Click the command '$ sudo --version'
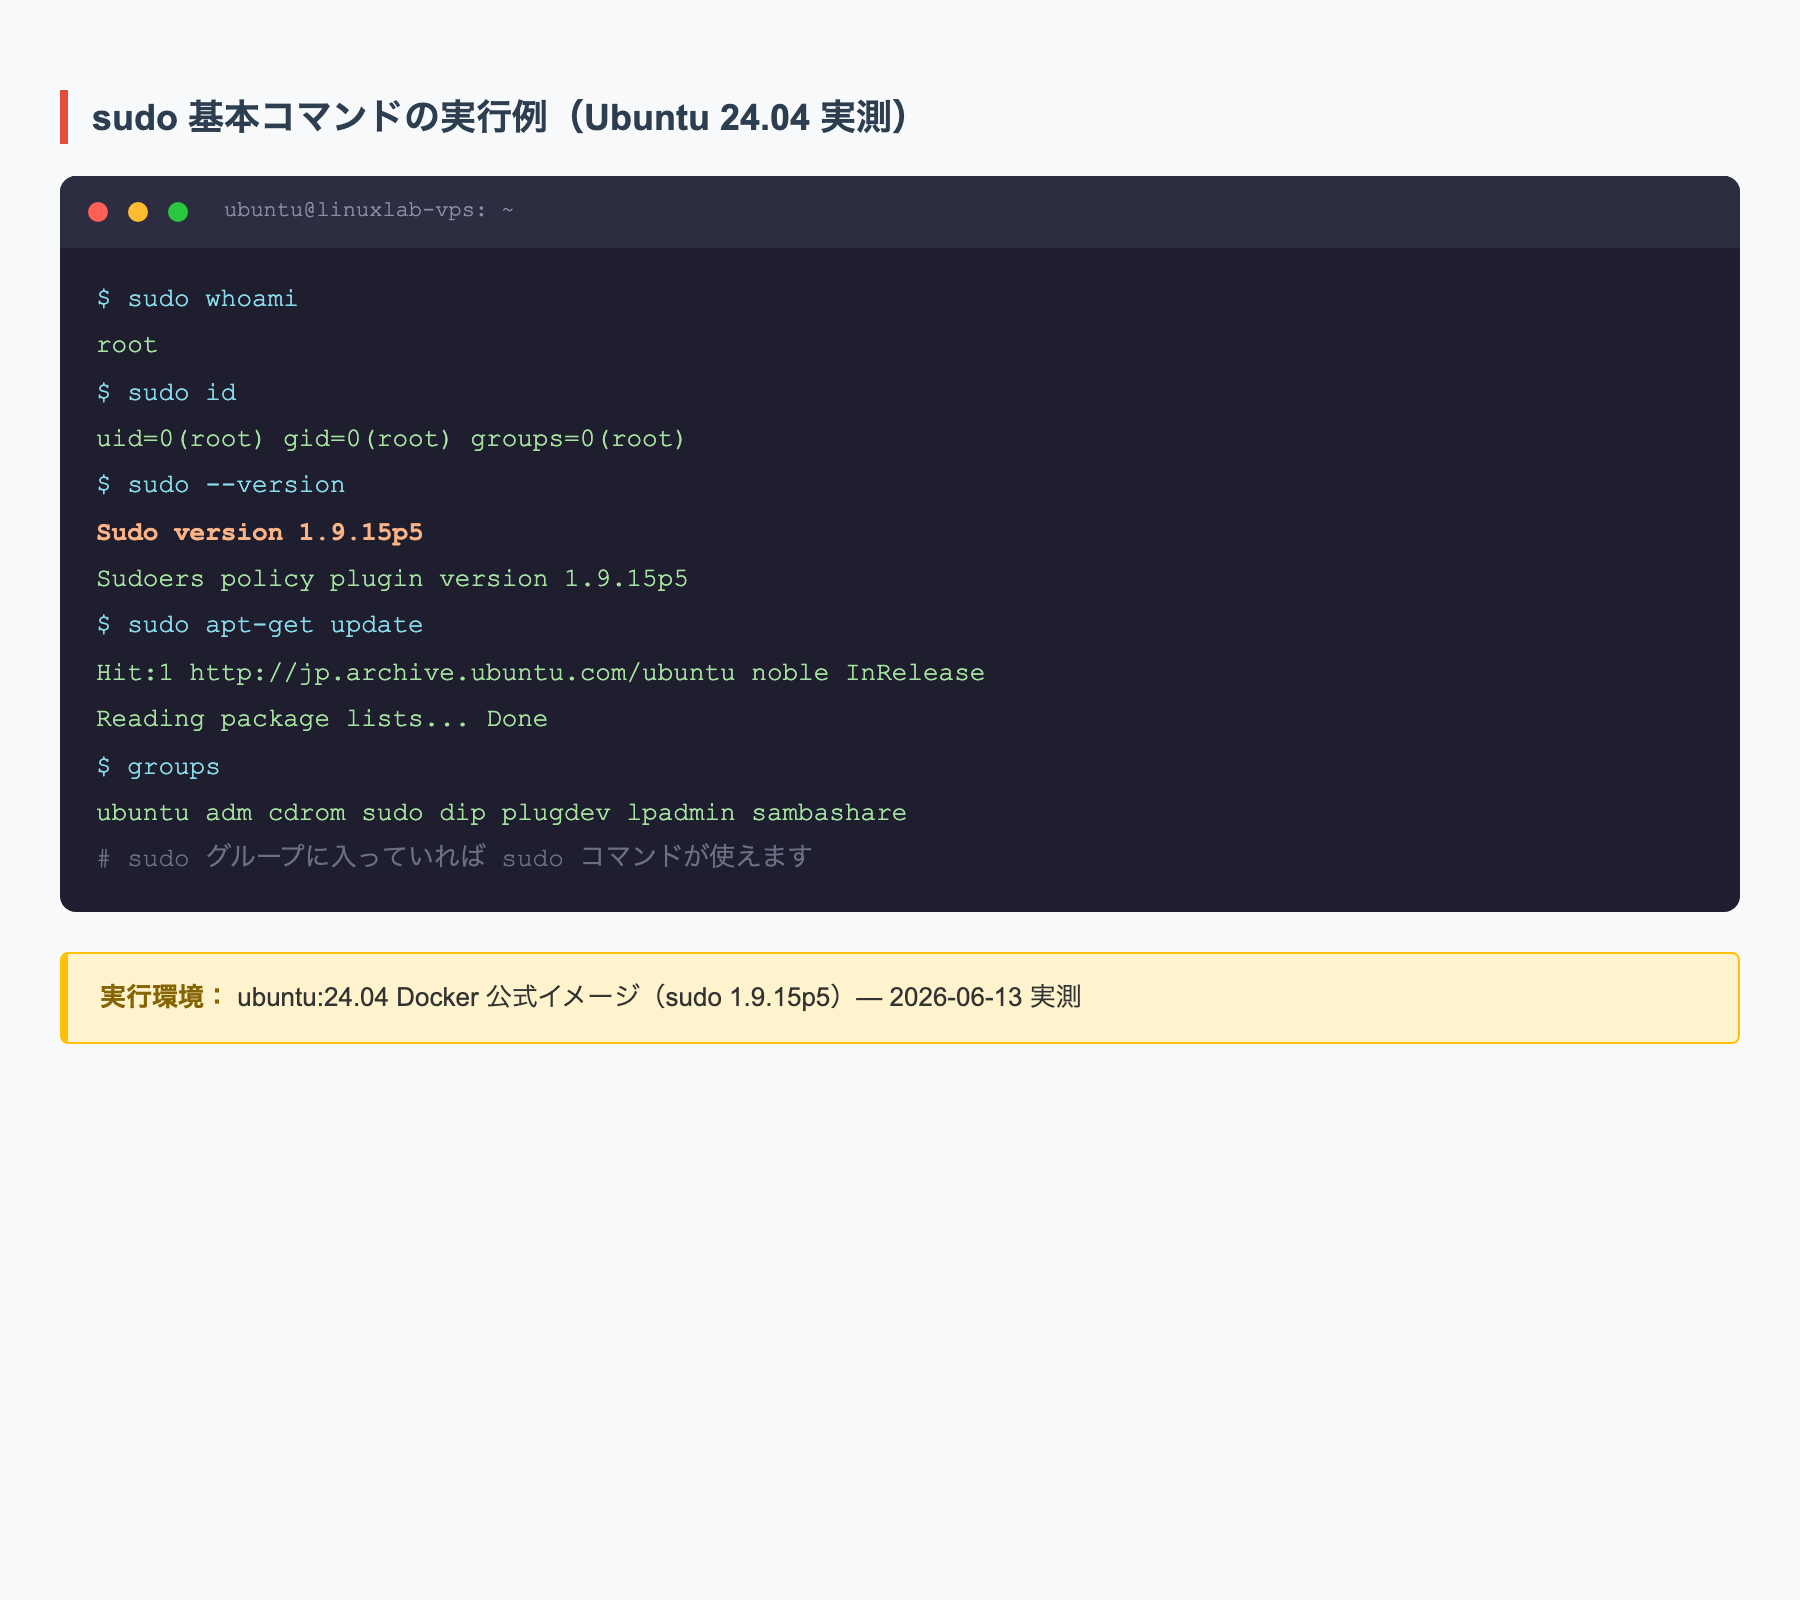This screenshot has height=1600, width=1800. click(x=221, y=485)
